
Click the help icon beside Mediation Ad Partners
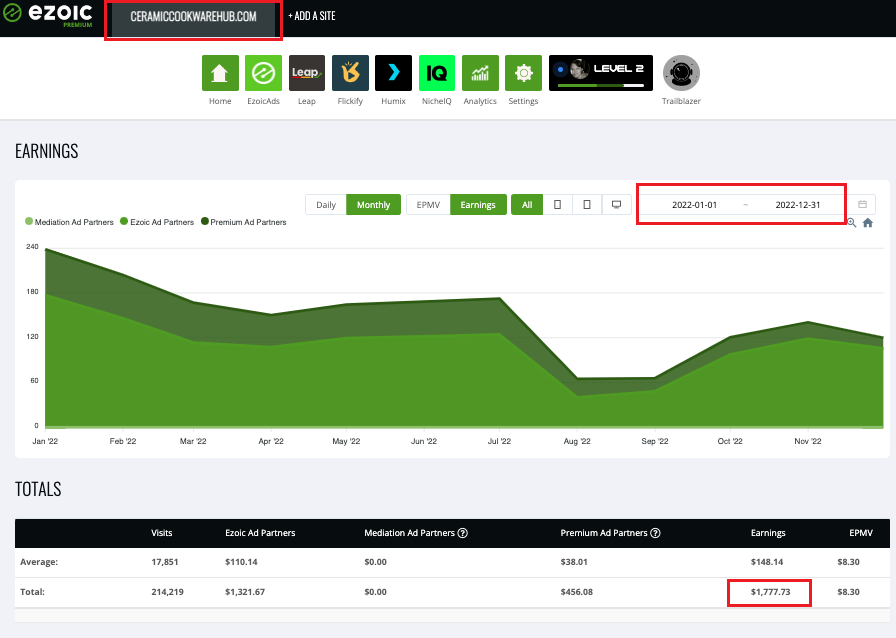point(463,533)
